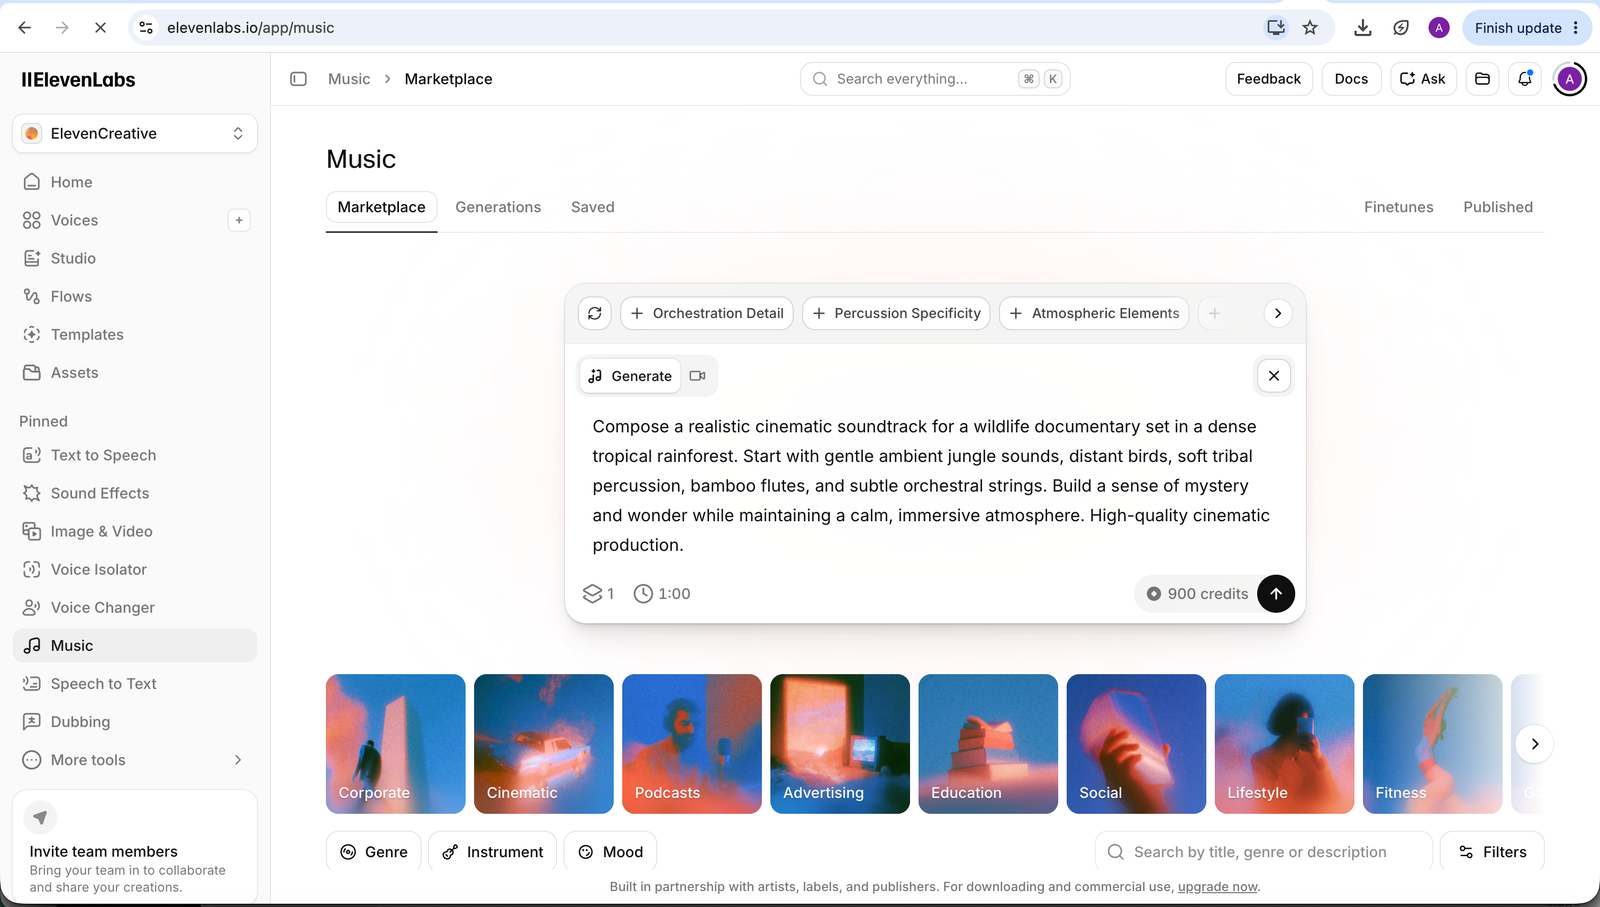Image resolution: width=1600 pixels, height=907 pixels.
Task: Install app icon in the address bar
Action: click(x=1276, y=28)
